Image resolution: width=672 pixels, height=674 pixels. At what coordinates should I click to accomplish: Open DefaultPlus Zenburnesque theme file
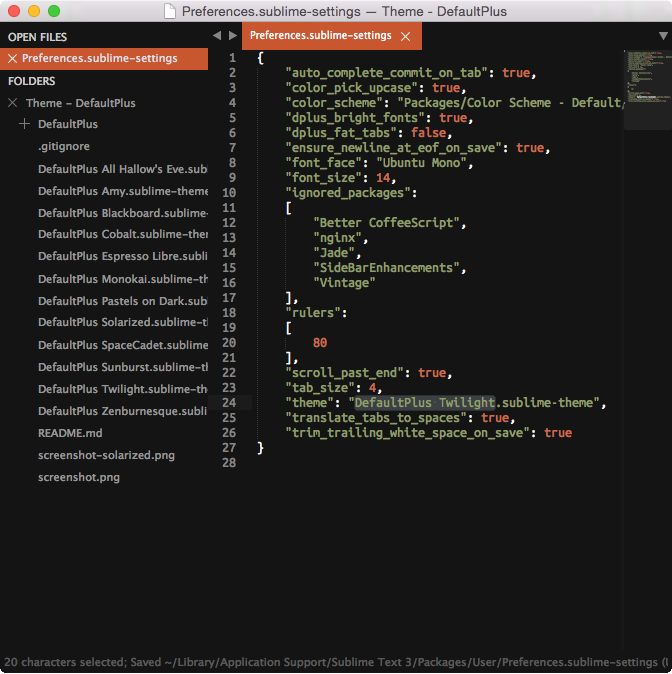(123, 411)
